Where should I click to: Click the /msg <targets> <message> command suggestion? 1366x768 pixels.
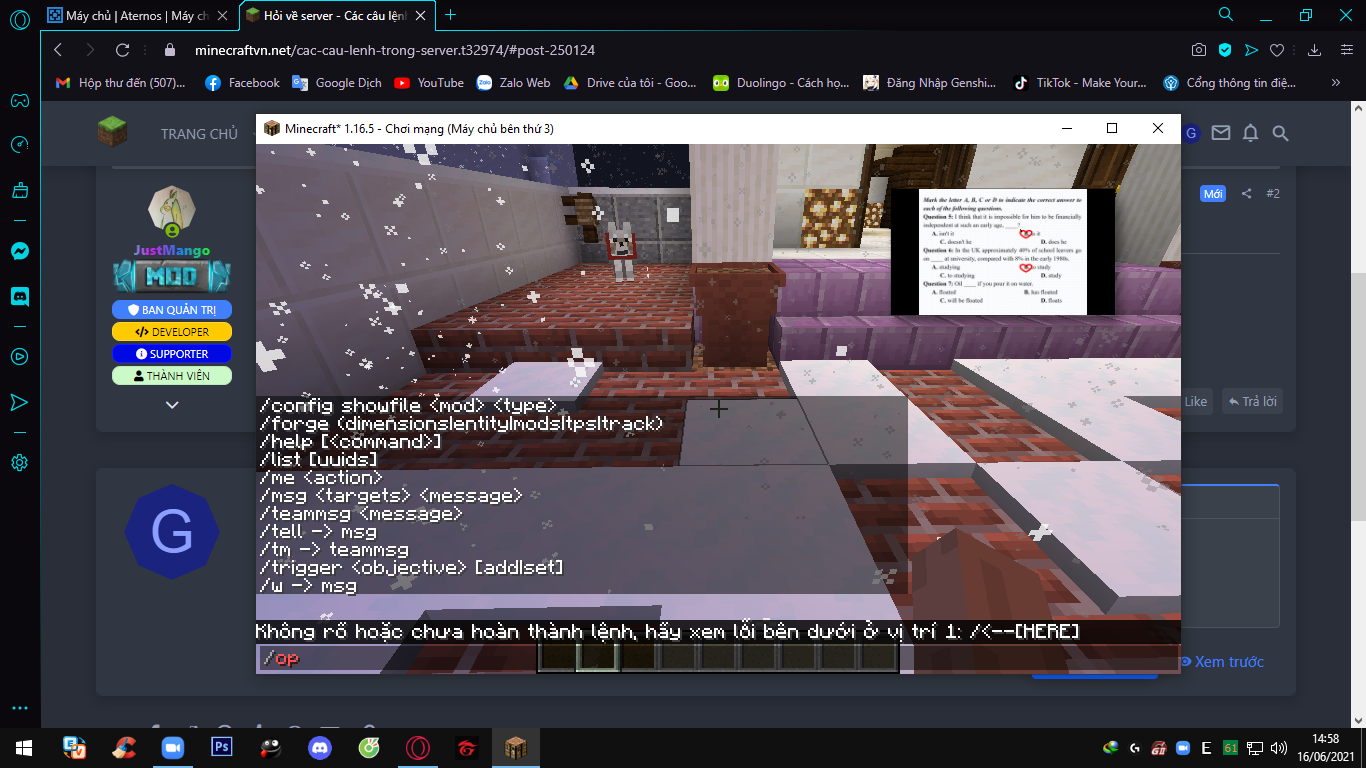coord(391,496)
